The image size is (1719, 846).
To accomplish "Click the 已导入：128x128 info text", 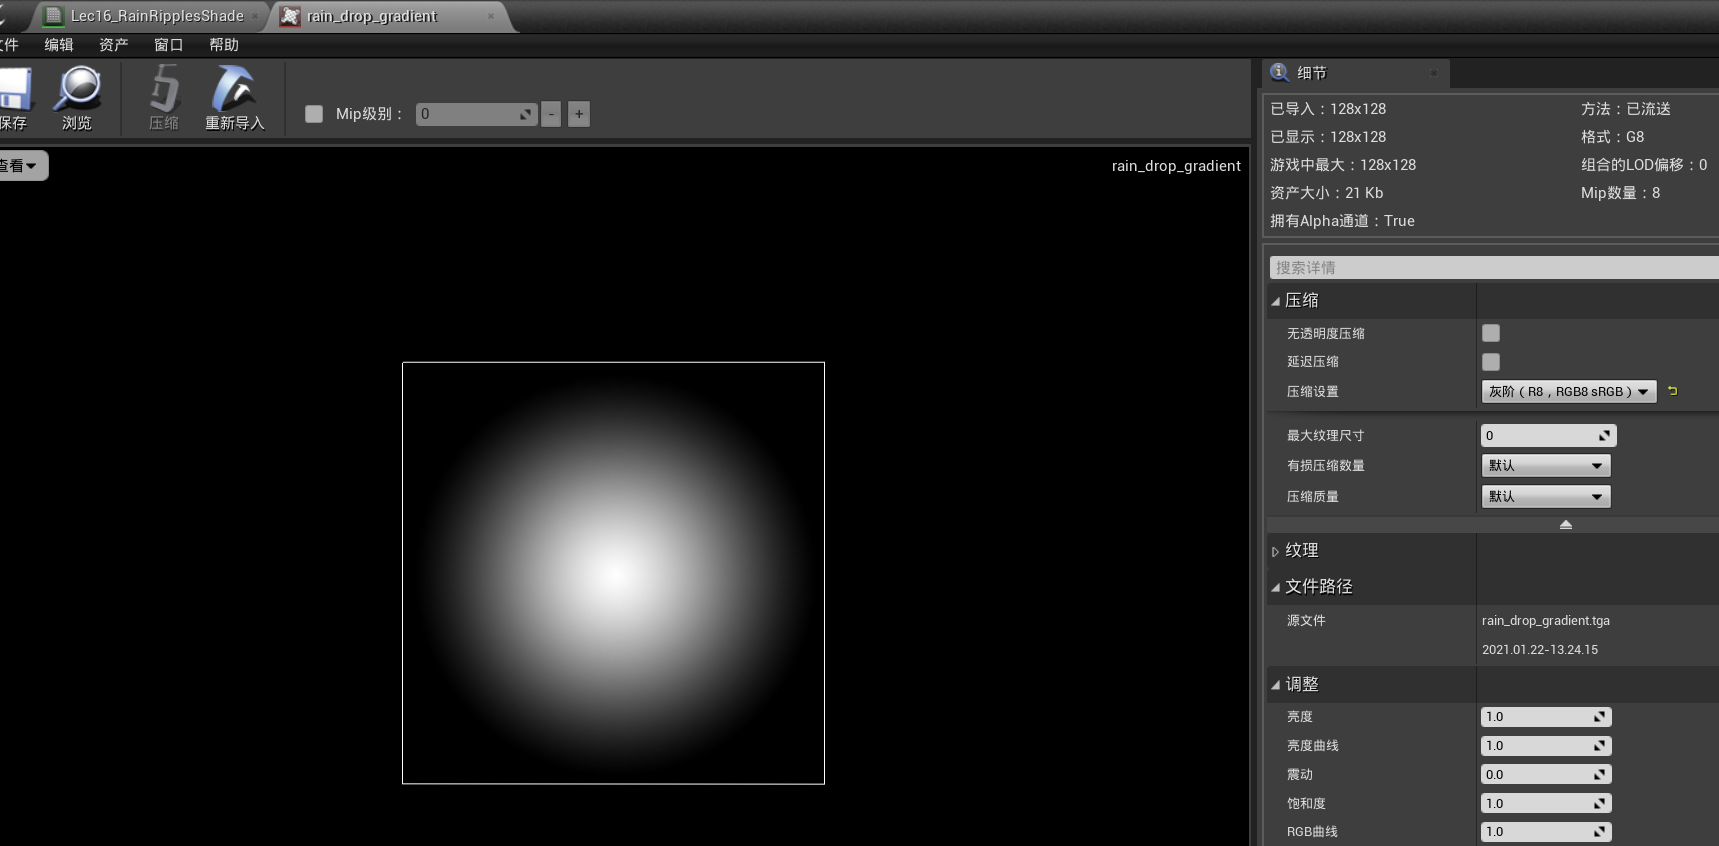I will coord(1328,109).
